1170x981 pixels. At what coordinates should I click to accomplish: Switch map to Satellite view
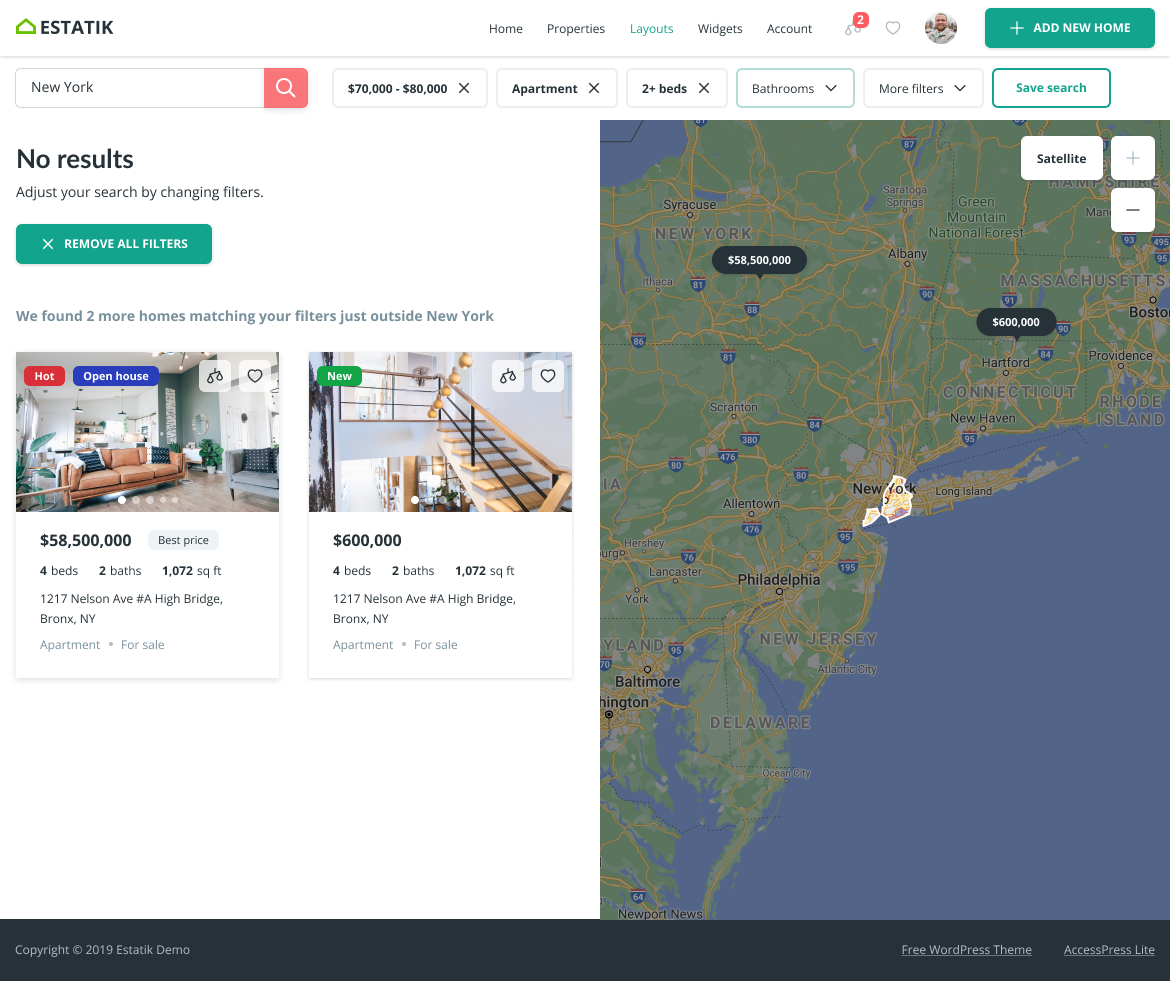(x=1061, y=158)
